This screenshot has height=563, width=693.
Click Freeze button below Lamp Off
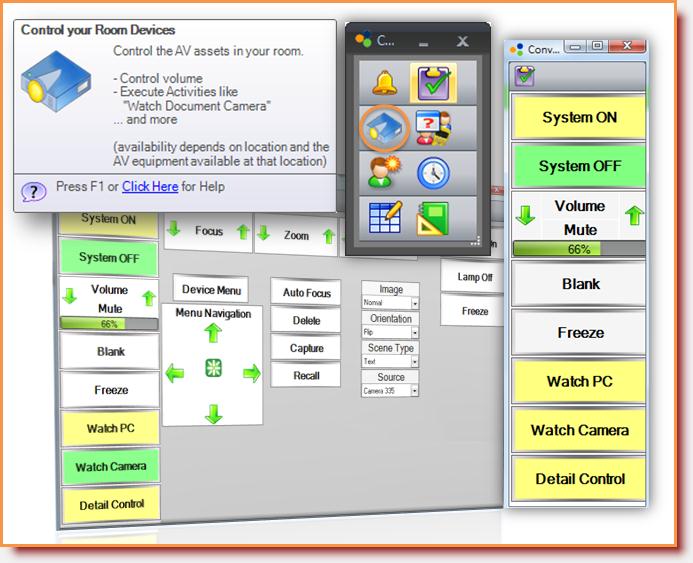(473, 311)
